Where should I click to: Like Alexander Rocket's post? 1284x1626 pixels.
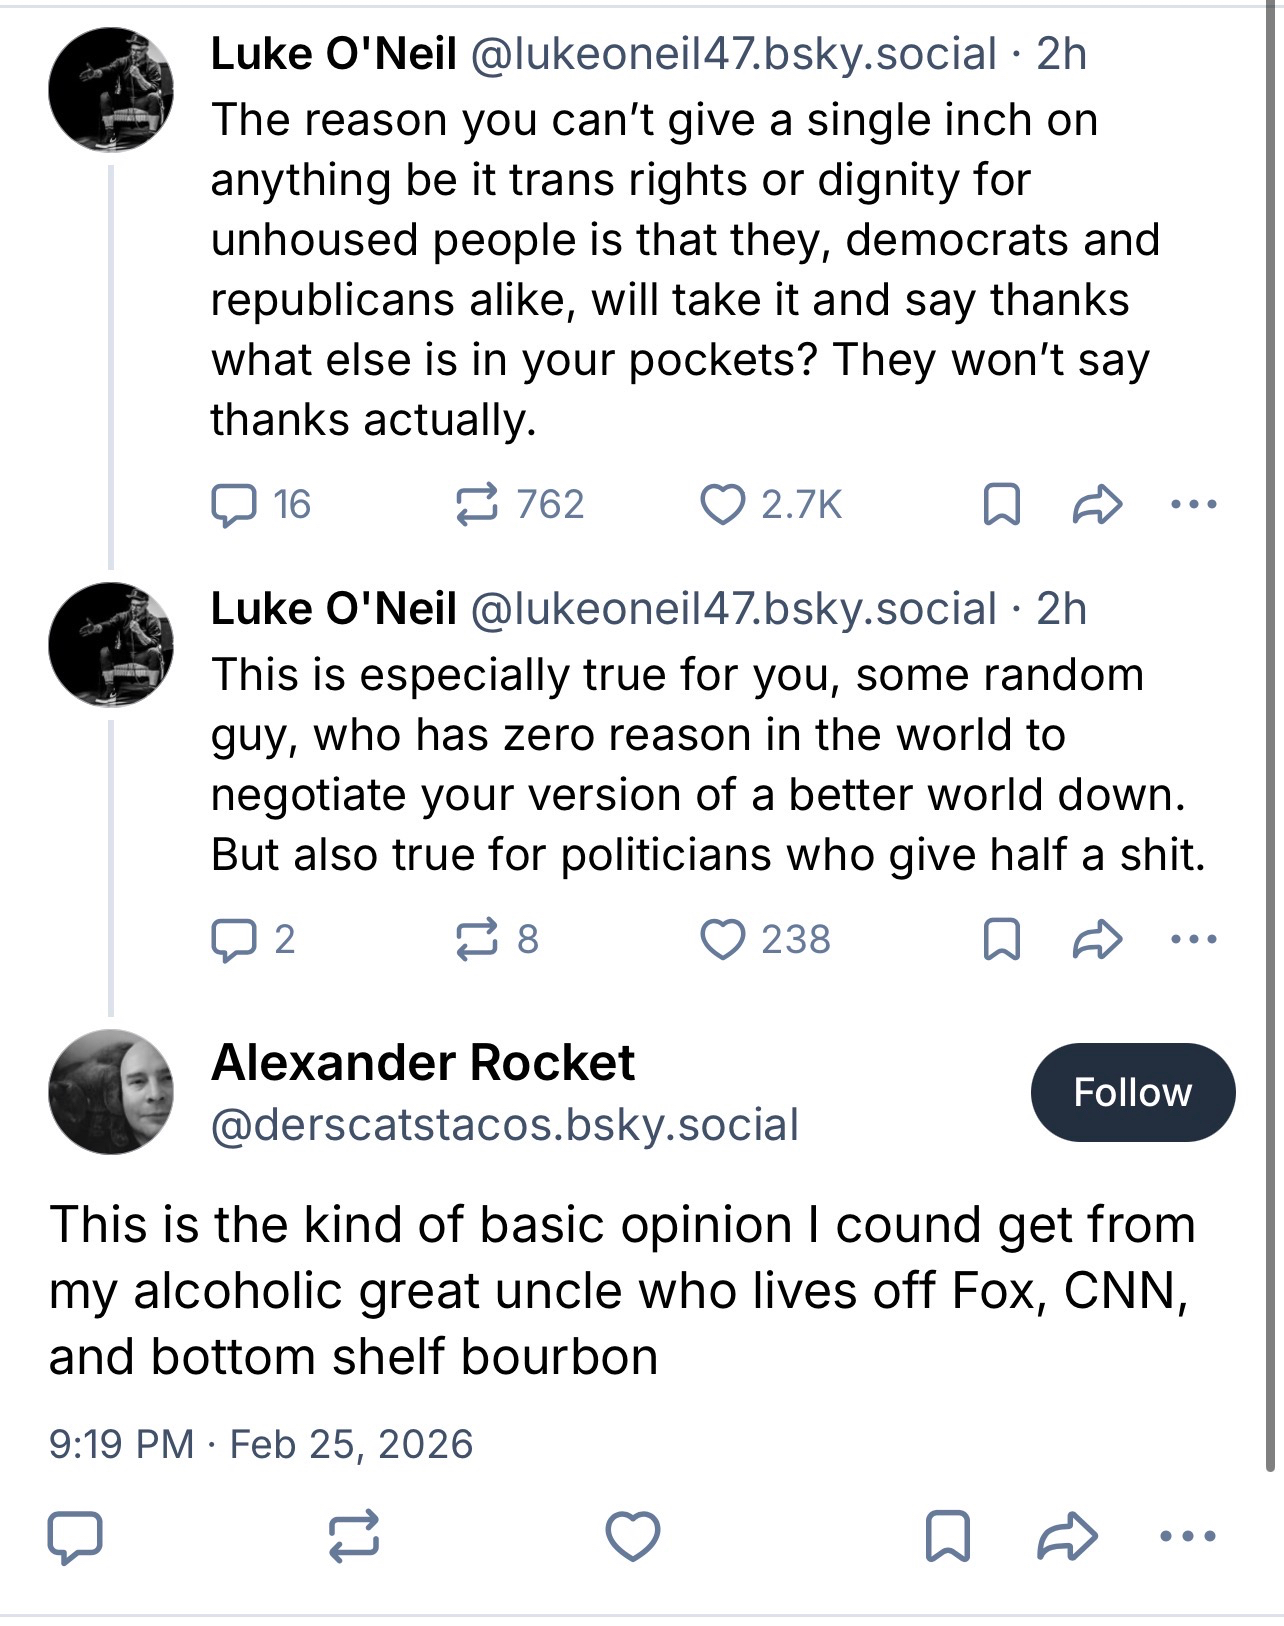click(633, 1536)
